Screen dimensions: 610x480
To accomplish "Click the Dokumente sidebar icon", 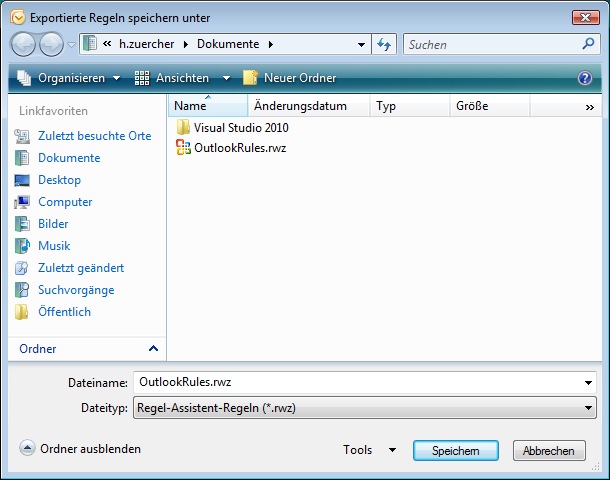I will [22, 158].
